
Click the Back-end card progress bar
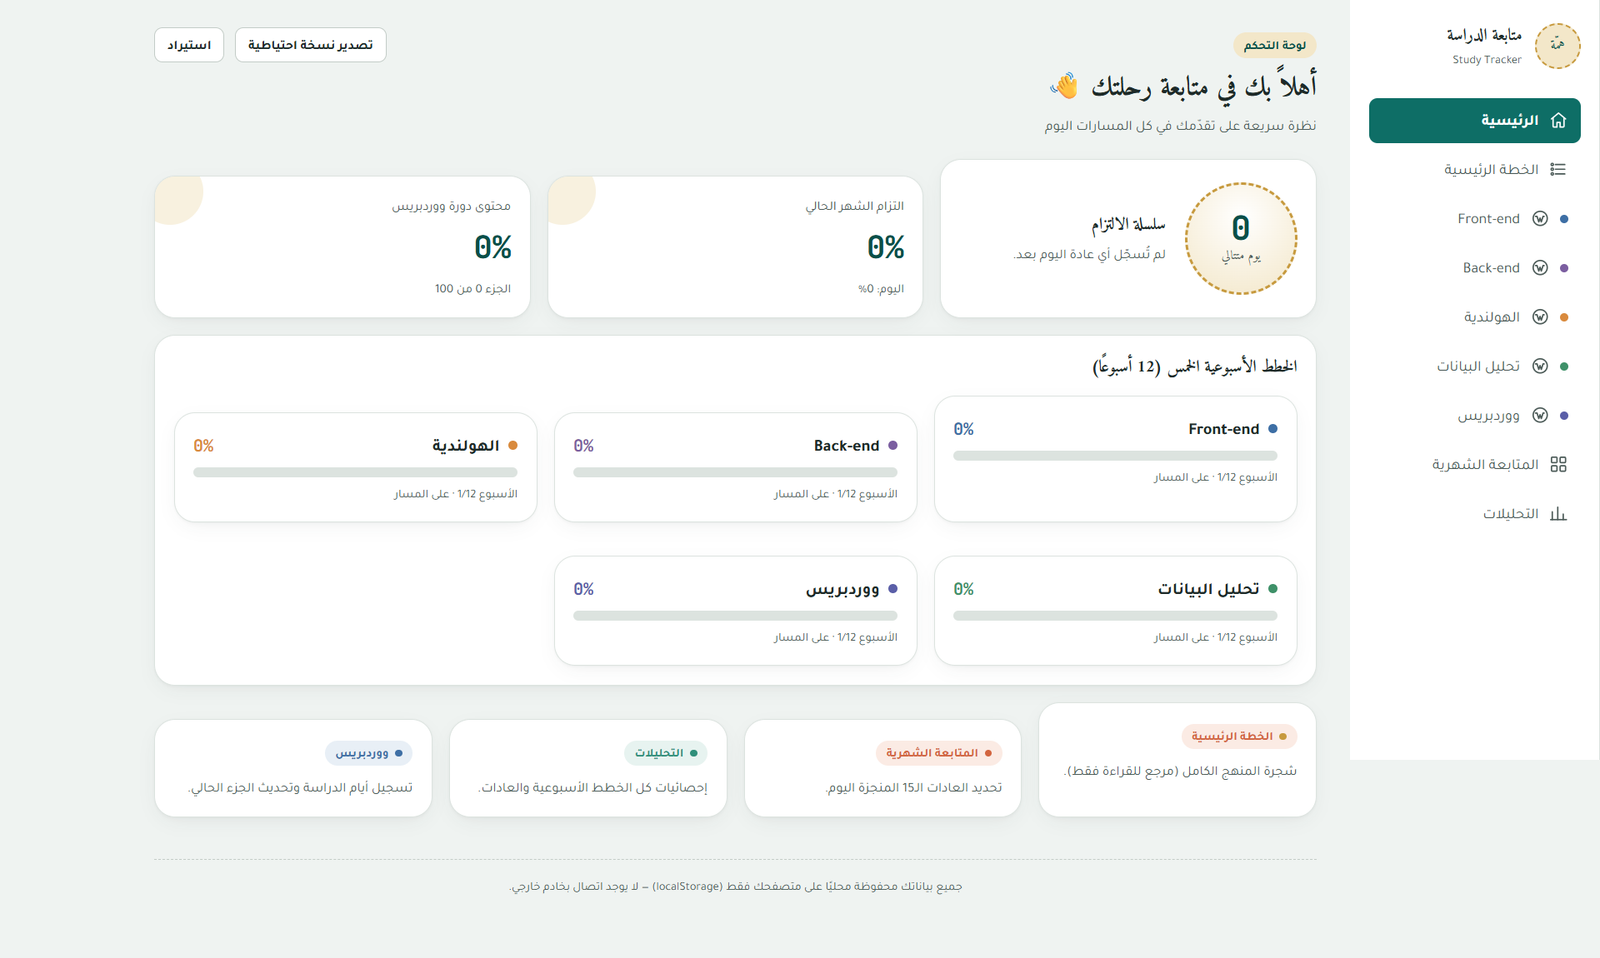click(x=735, y=472)
